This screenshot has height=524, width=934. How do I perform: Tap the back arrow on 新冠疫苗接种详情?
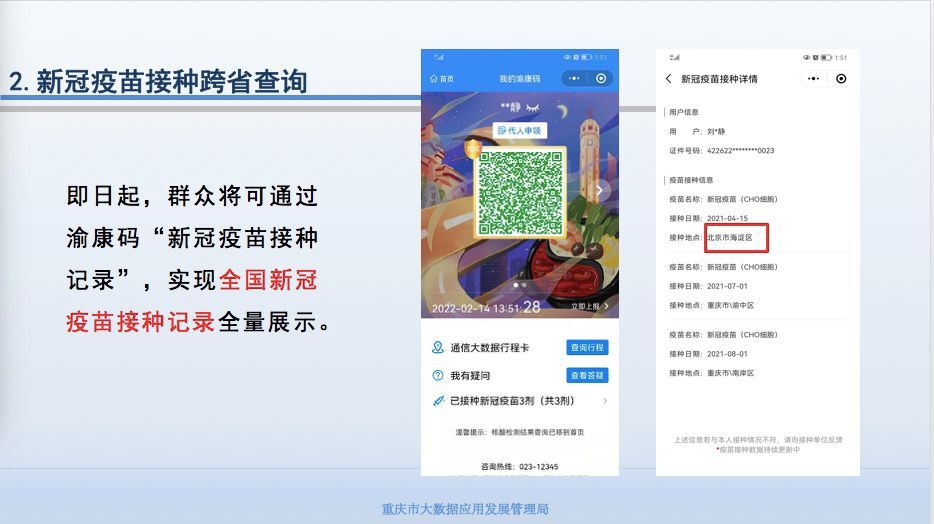668,79
